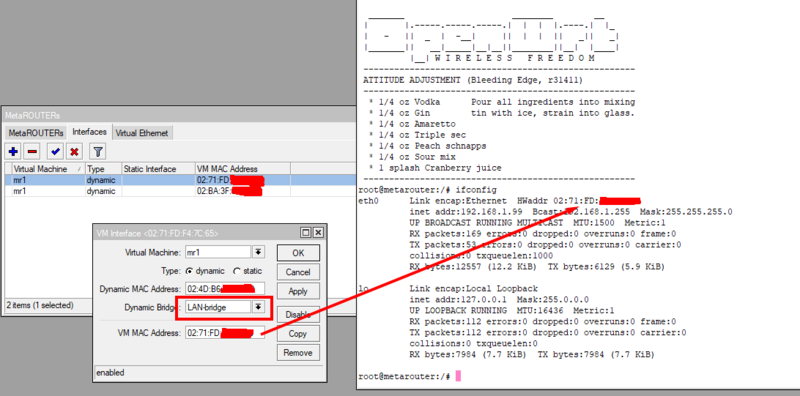Click the '2 items (1 selected)' status
This screenshot has height=396, width=800.
click(40, 305)
